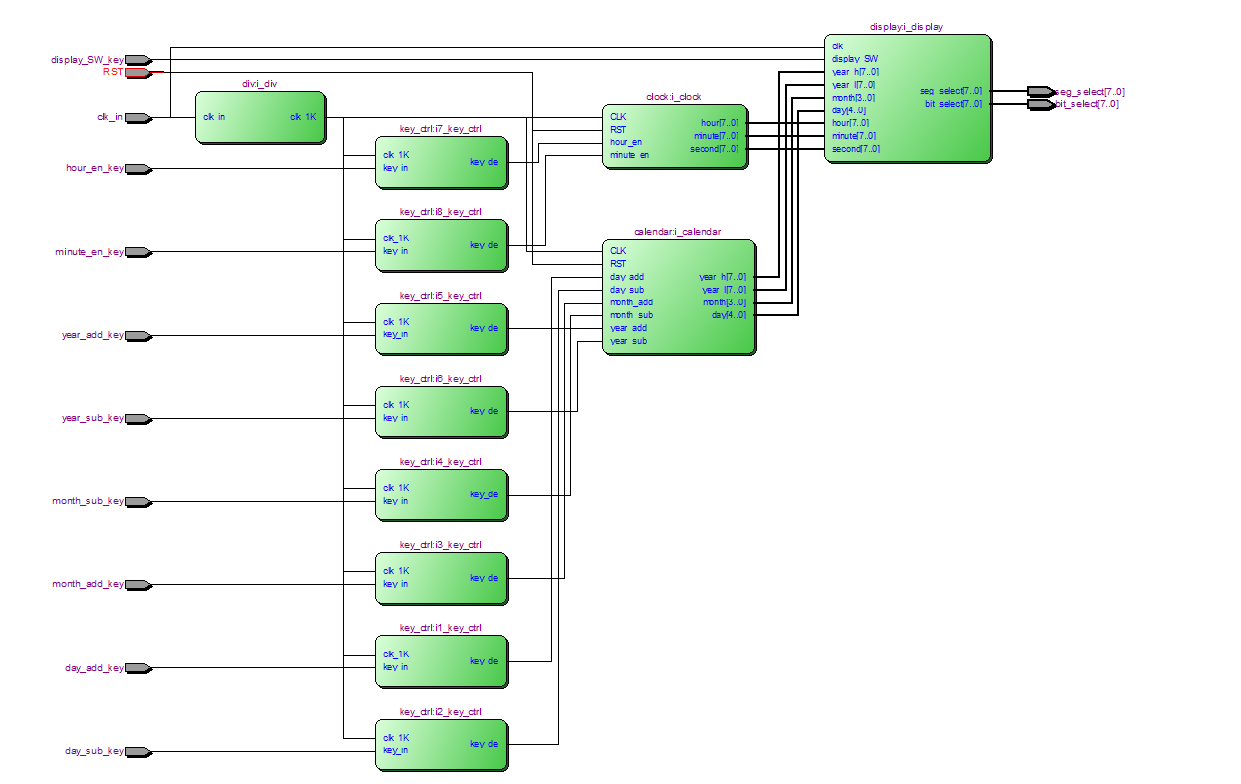Select the key_ctrl:i8_key_ctrl block
The image size is (1241, 784).
(x=441, y=245)
